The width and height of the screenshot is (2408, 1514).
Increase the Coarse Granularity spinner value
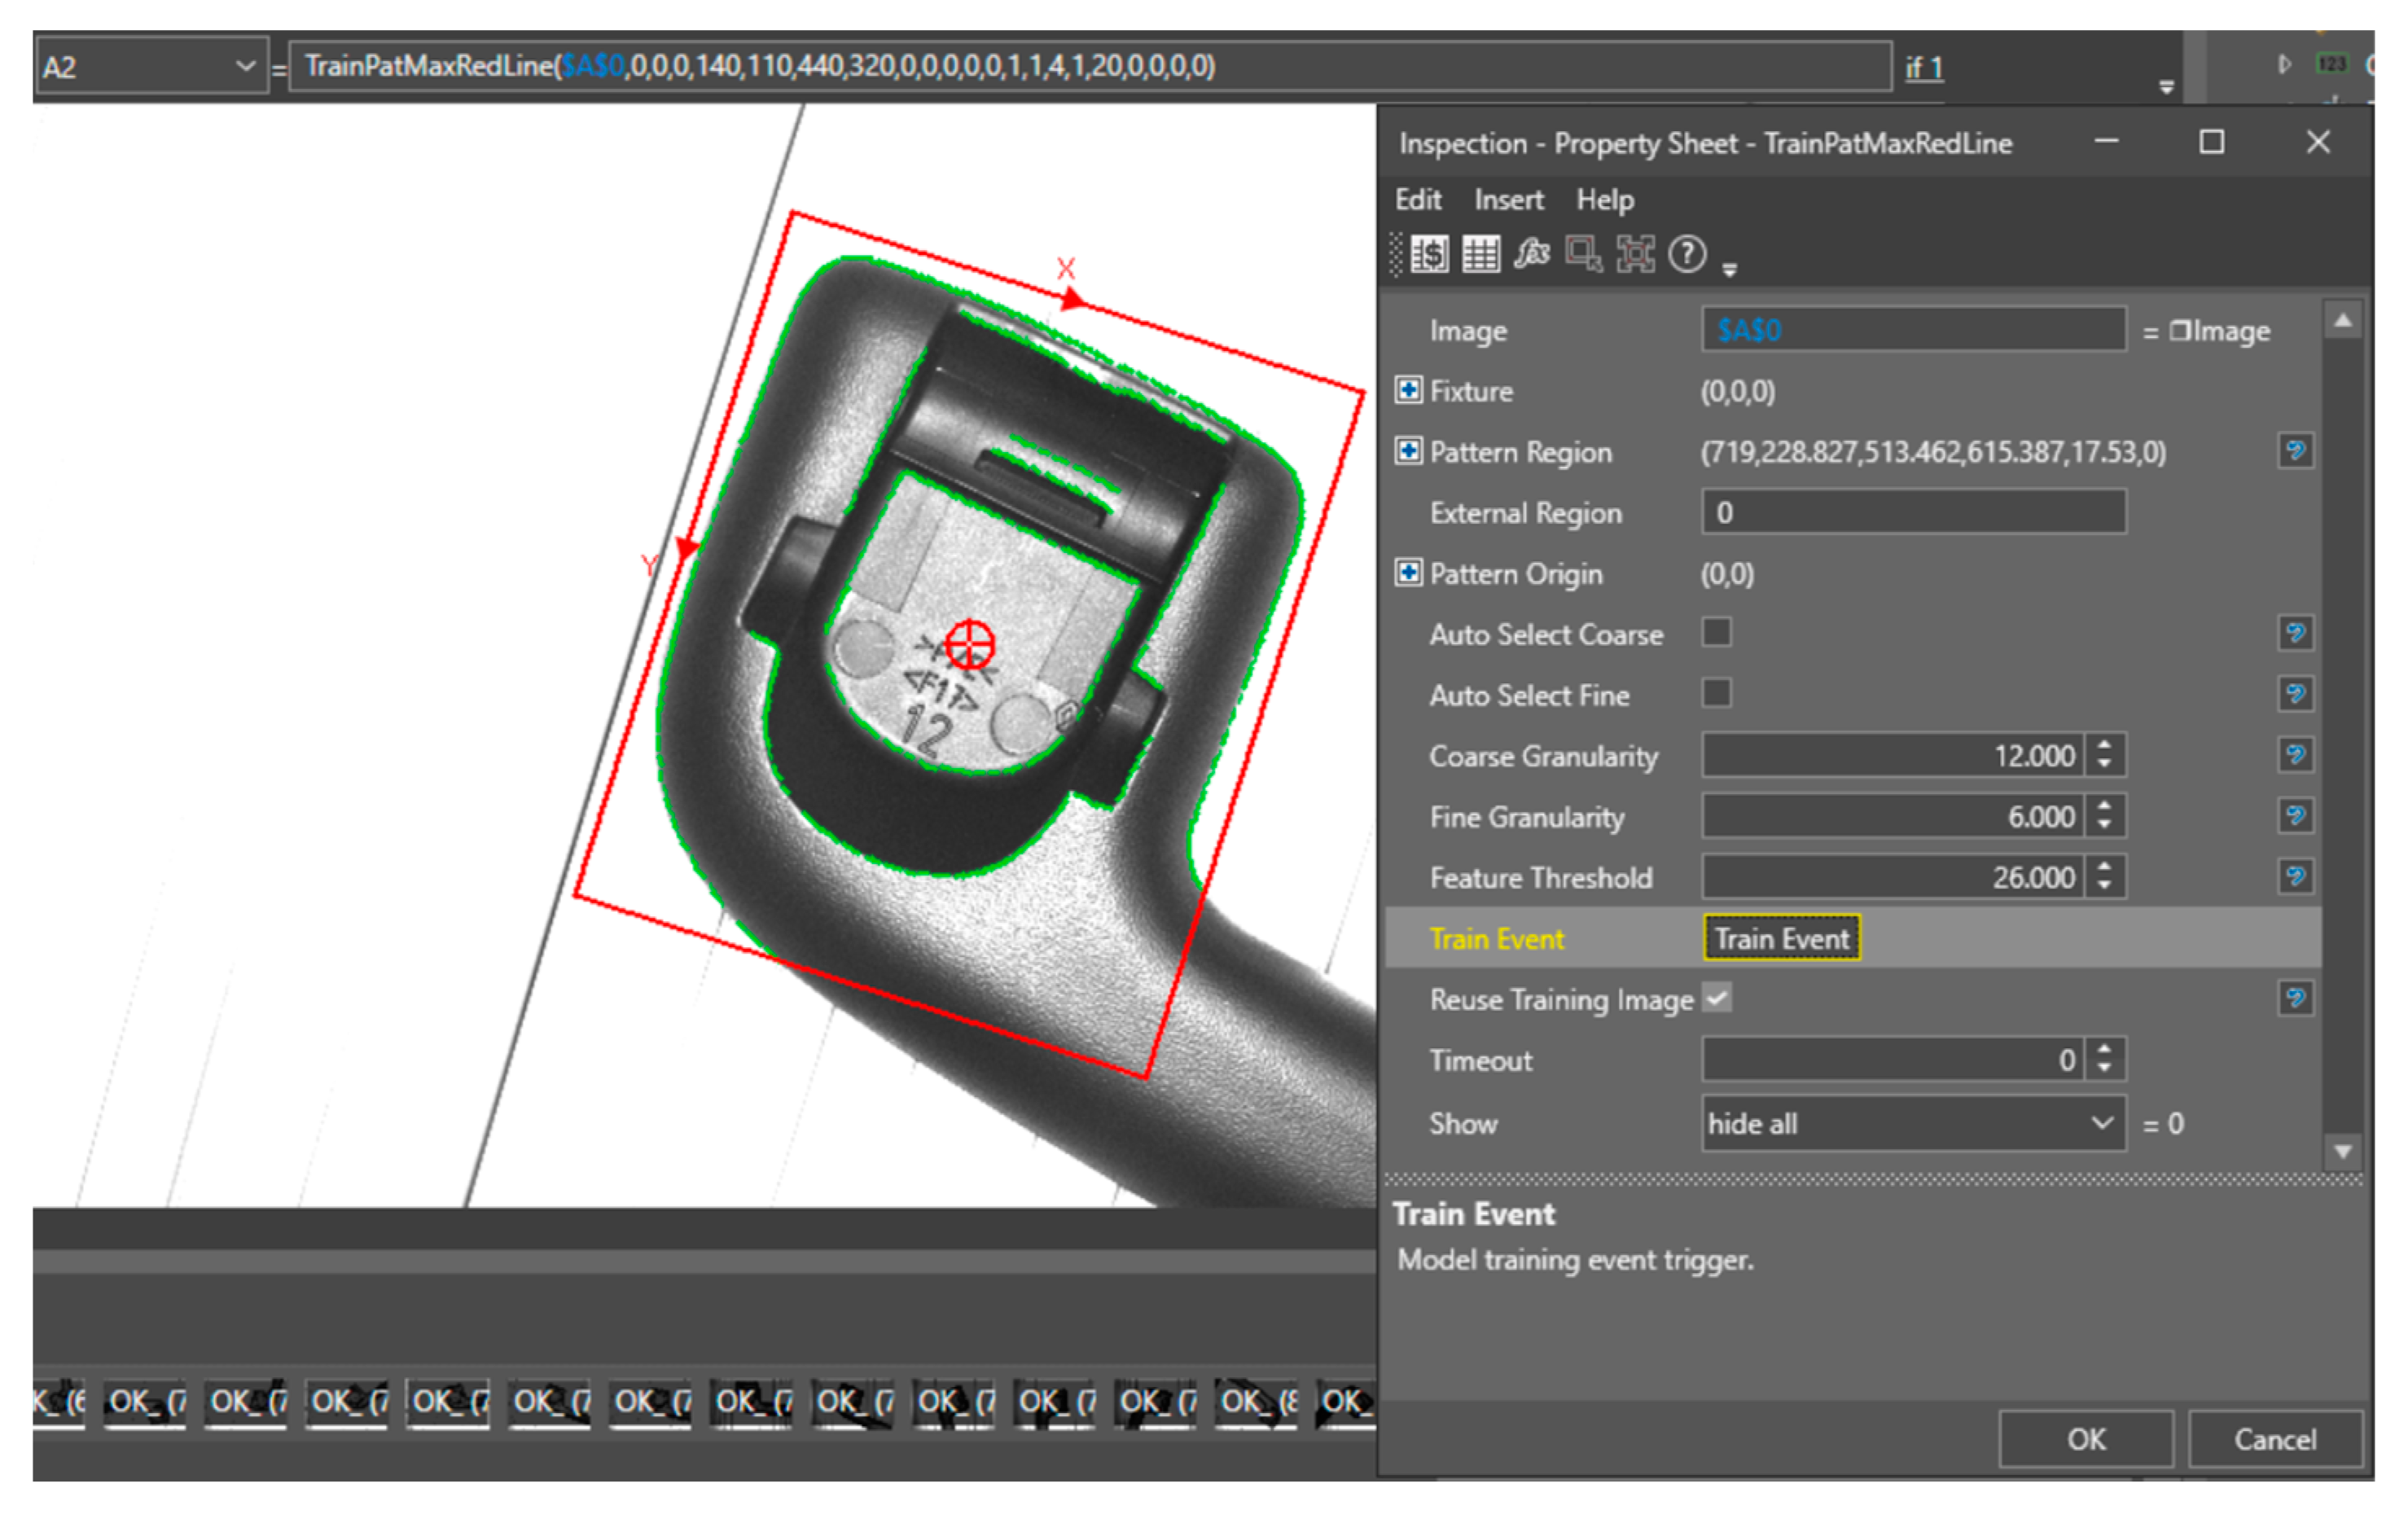[2105, 746]
